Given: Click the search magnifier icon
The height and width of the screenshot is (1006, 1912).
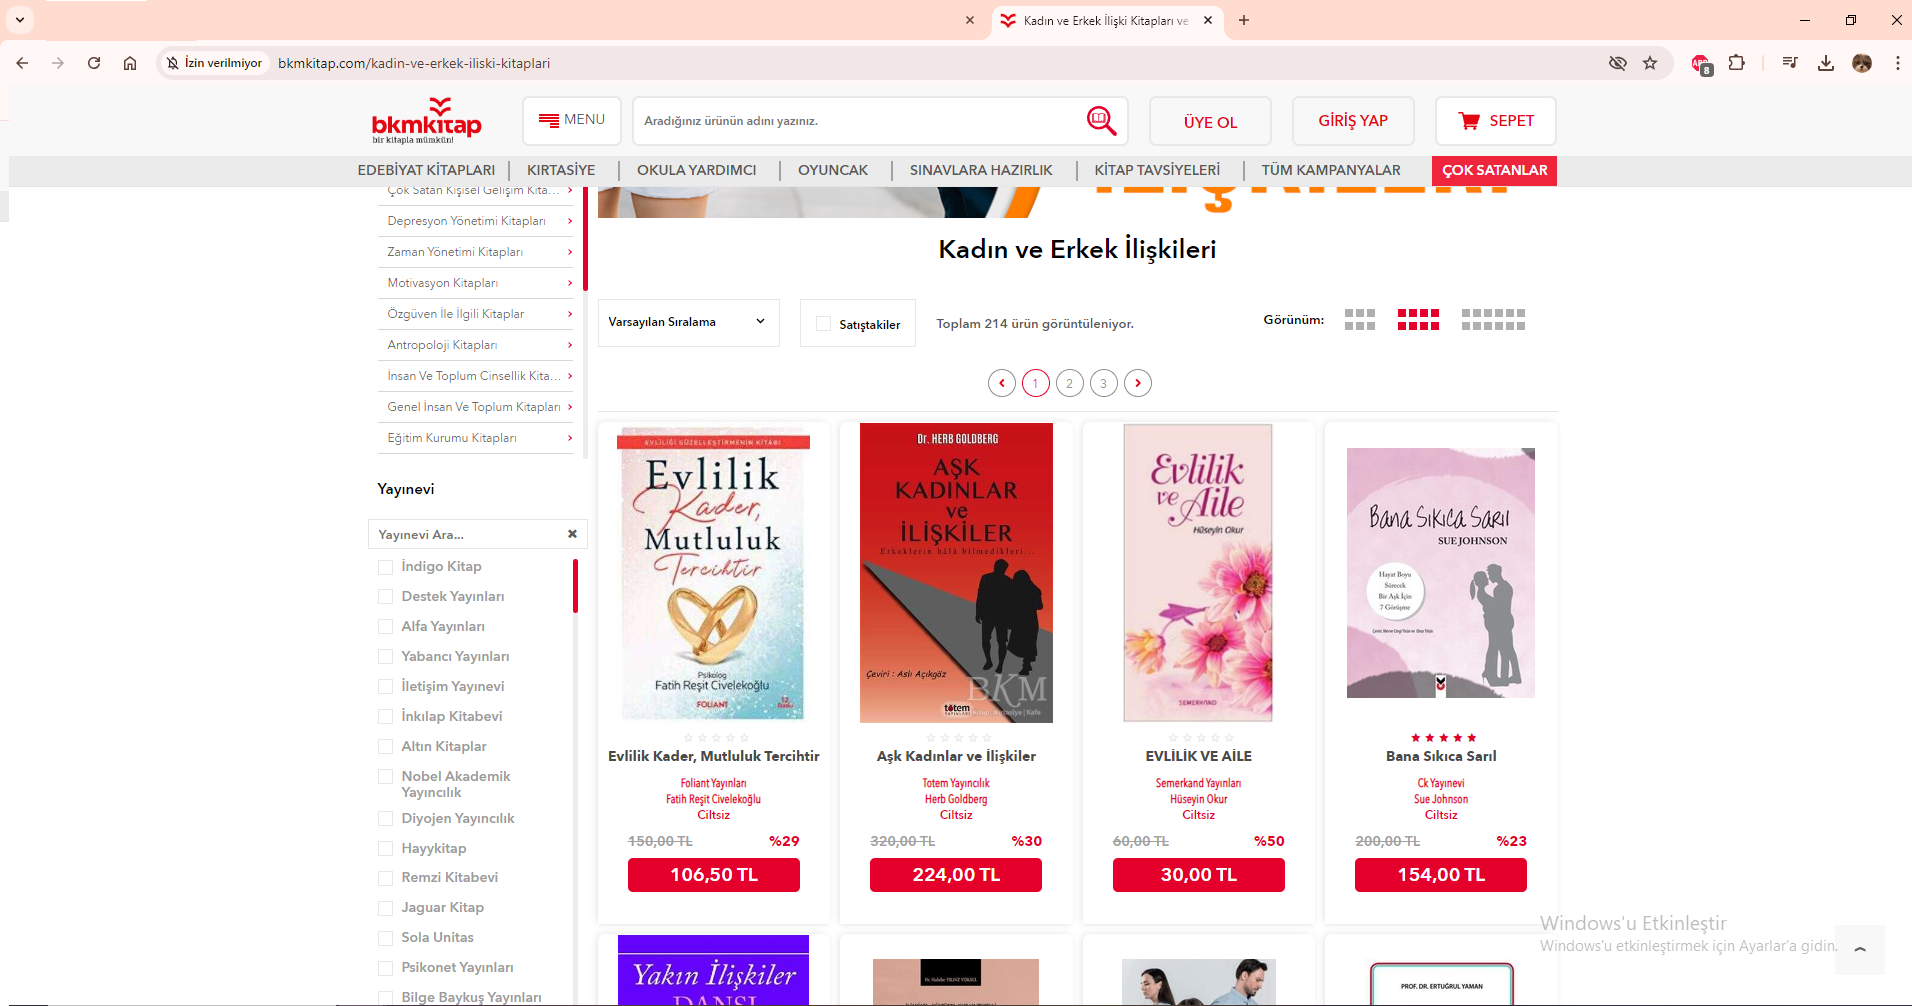Looking at the screenshot, I should (x=1101, y=121).
